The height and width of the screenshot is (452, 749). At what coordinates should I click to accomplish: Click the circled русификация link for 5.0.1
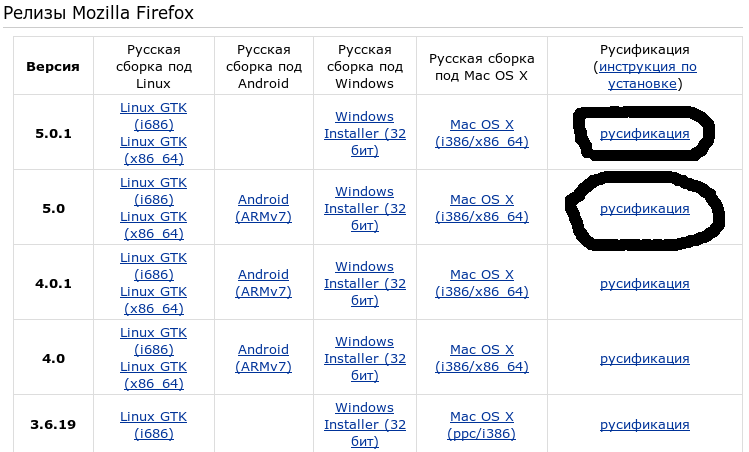pos(644,133)
